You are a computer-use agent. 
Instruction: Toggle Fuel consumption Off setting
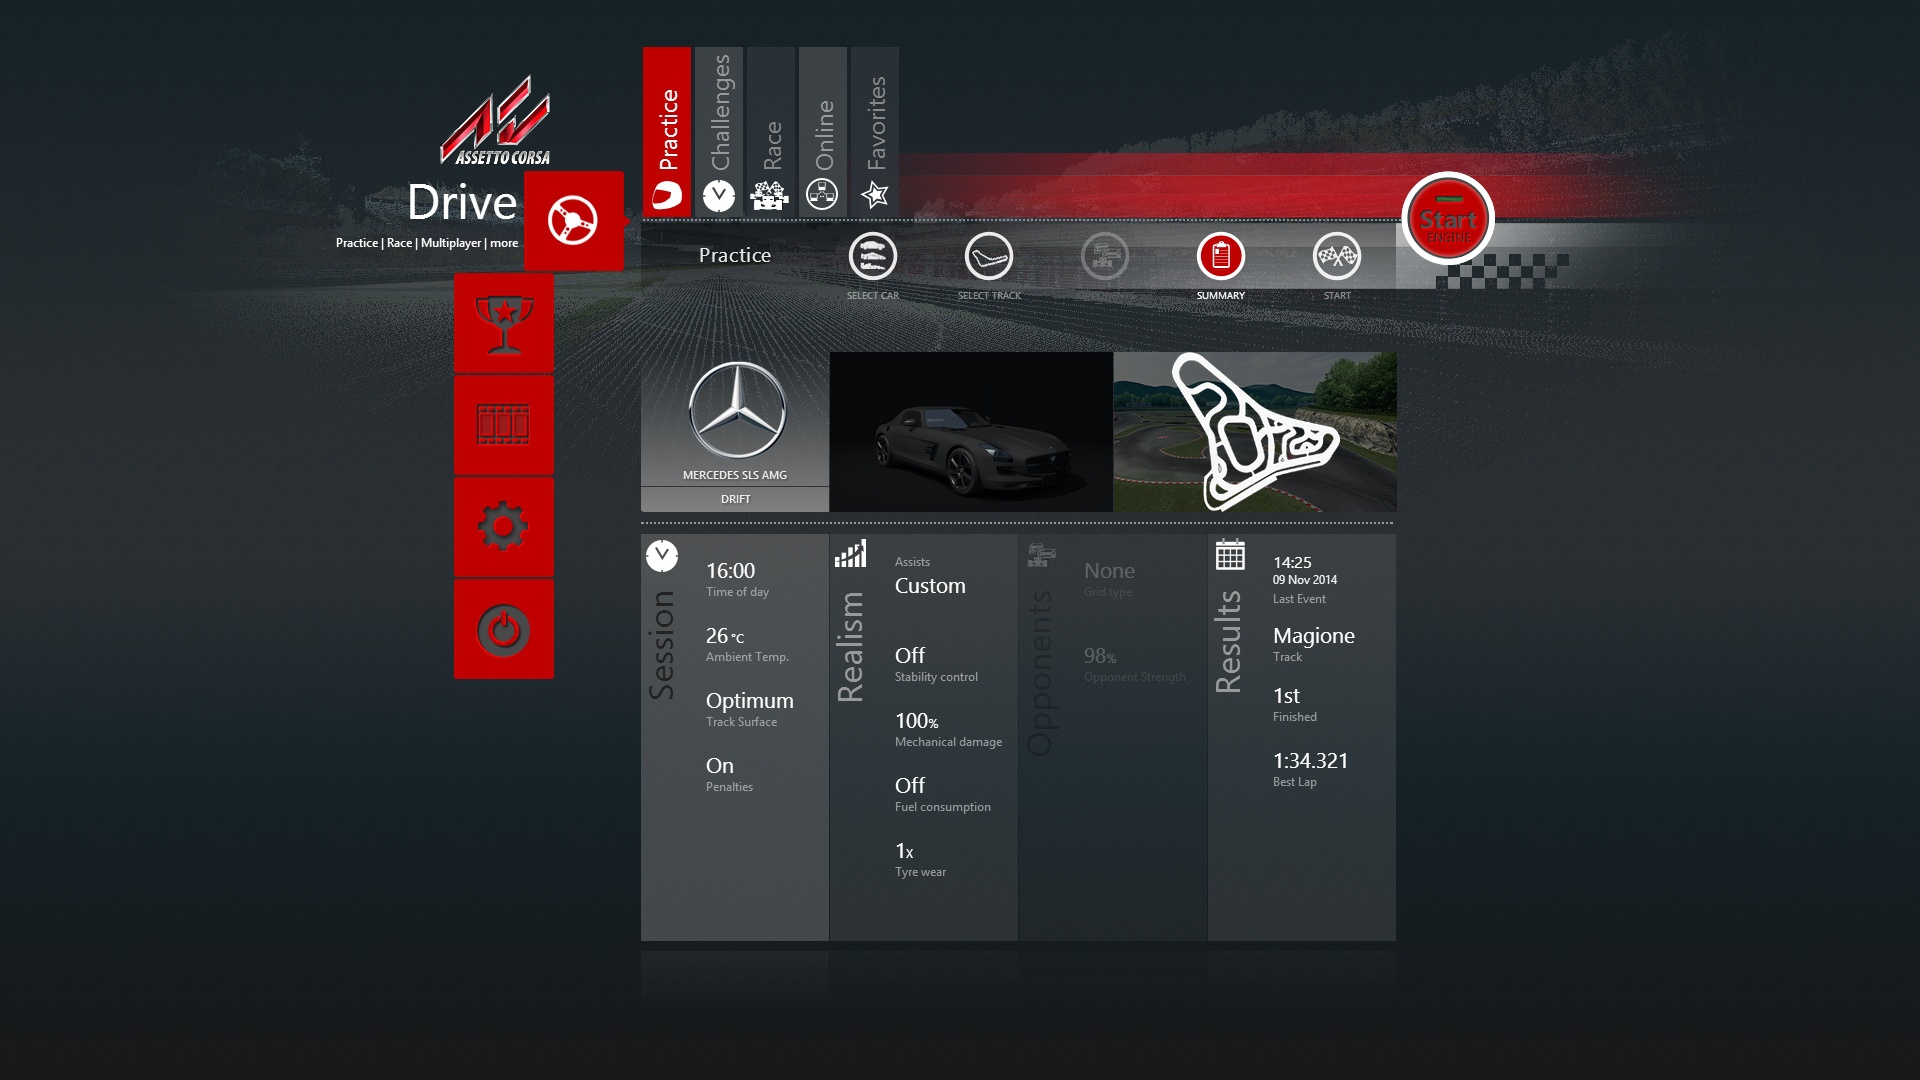coord(910,787)
